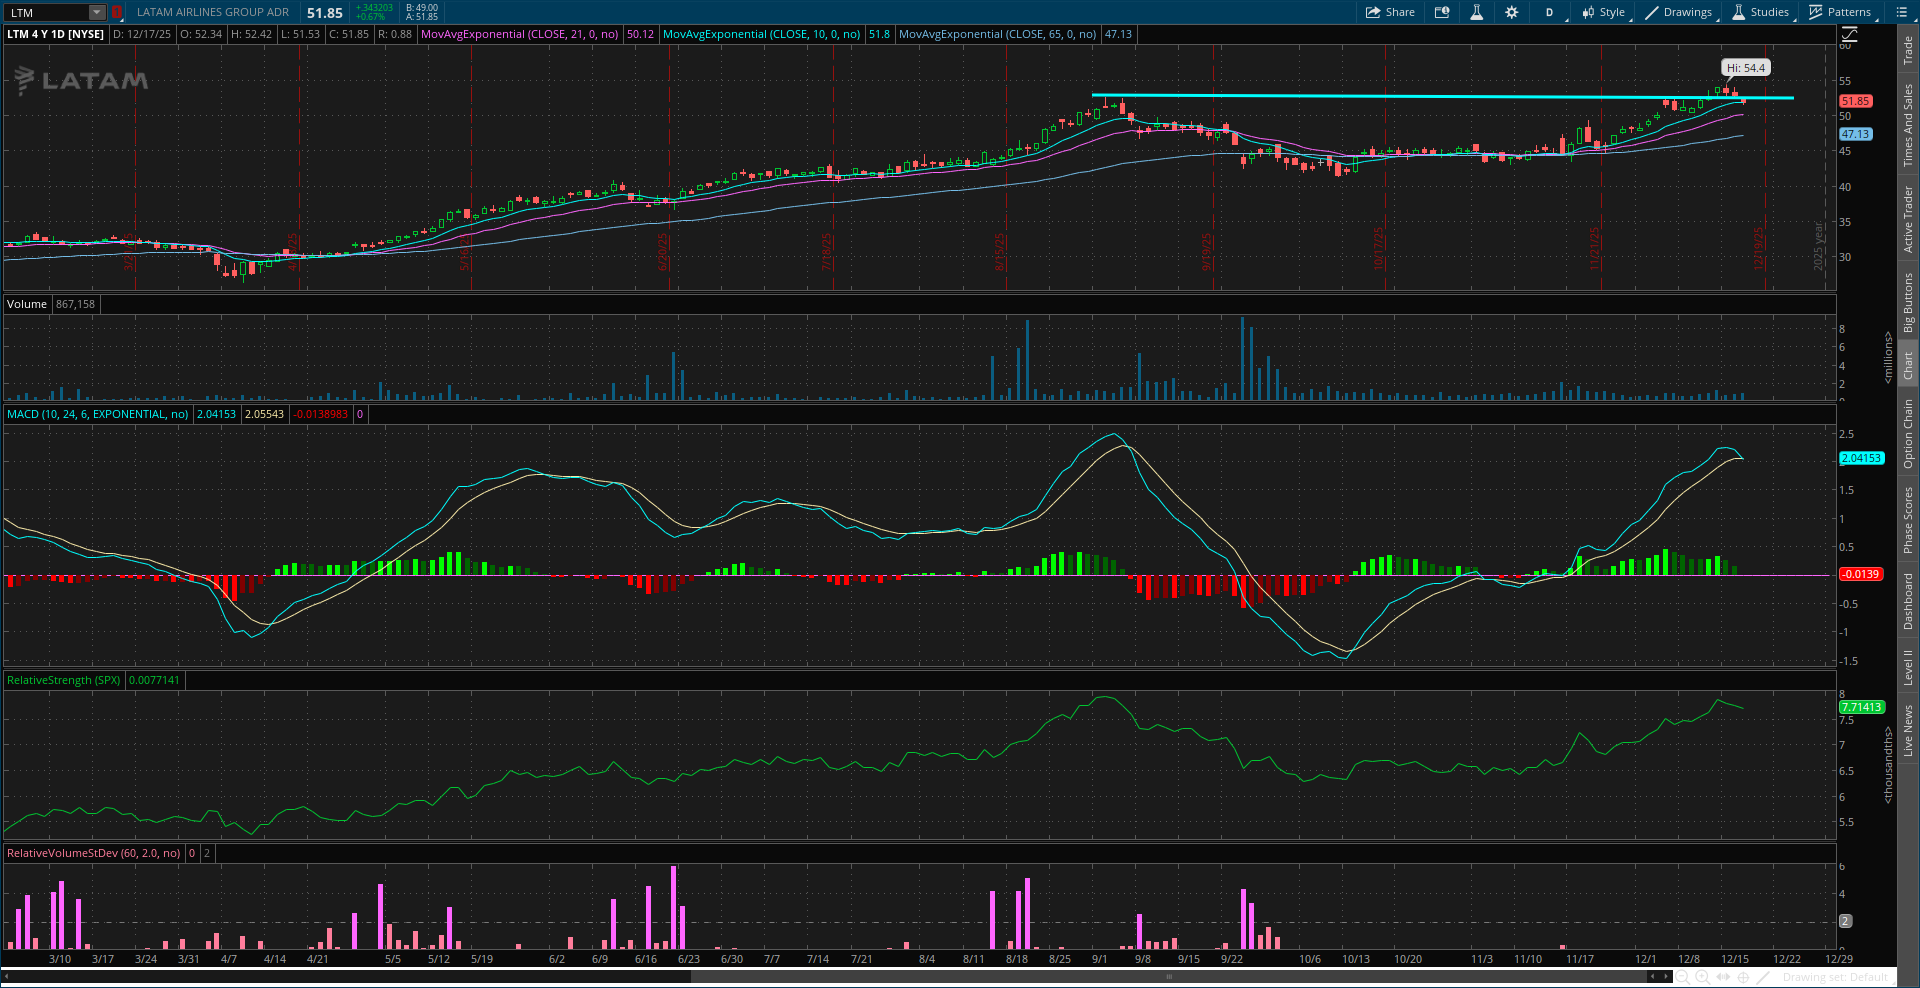Click the RelativeVolumeStDev study label
Image resolution: width=1920 pixels, height=988 pixels.
[x=93, y=853]
